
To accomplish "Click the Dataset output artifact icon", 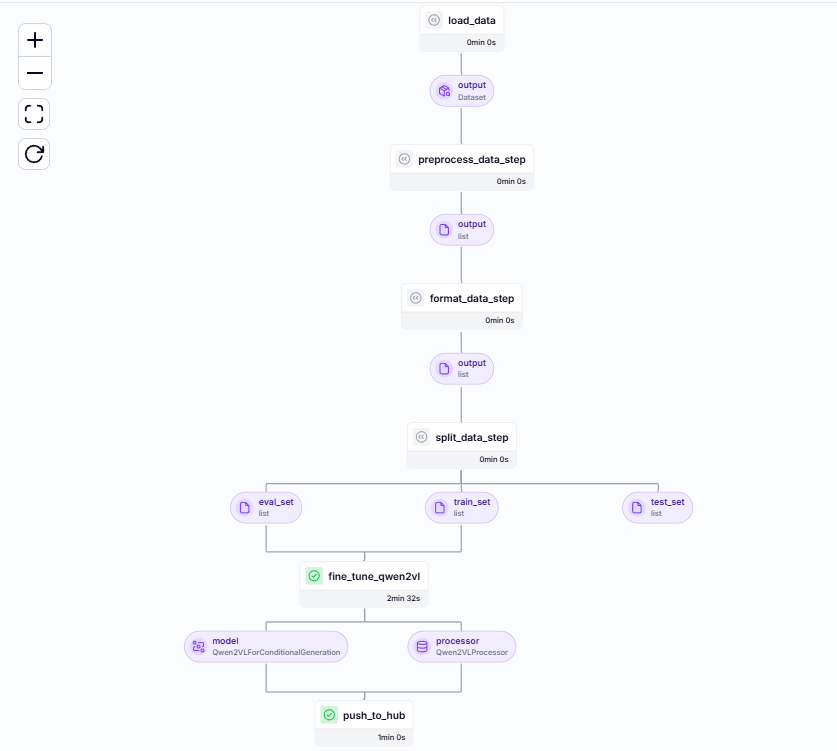I will [x=444, y=91].
